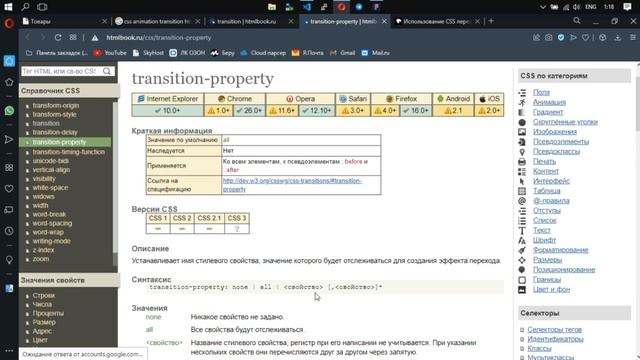Open File Explorer from taskbar
Image resolution: width=640 pixels, height=360 pixels.
click(x=272, y=7)
